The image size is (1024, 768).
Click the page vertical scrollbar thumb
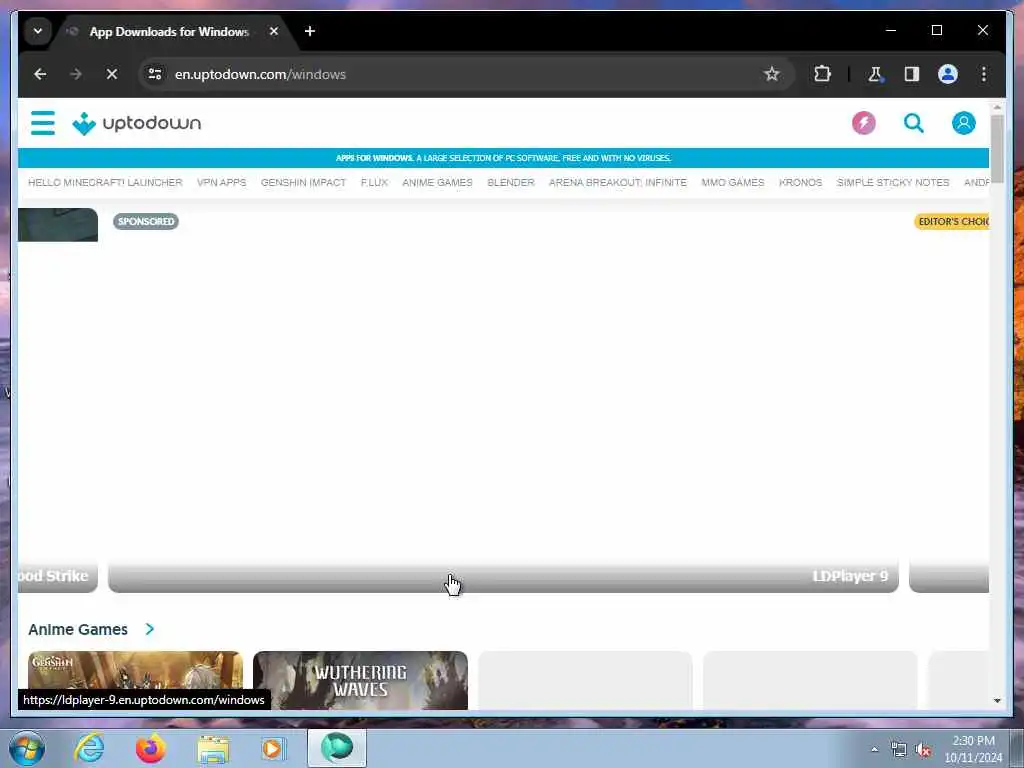point(997,149)
